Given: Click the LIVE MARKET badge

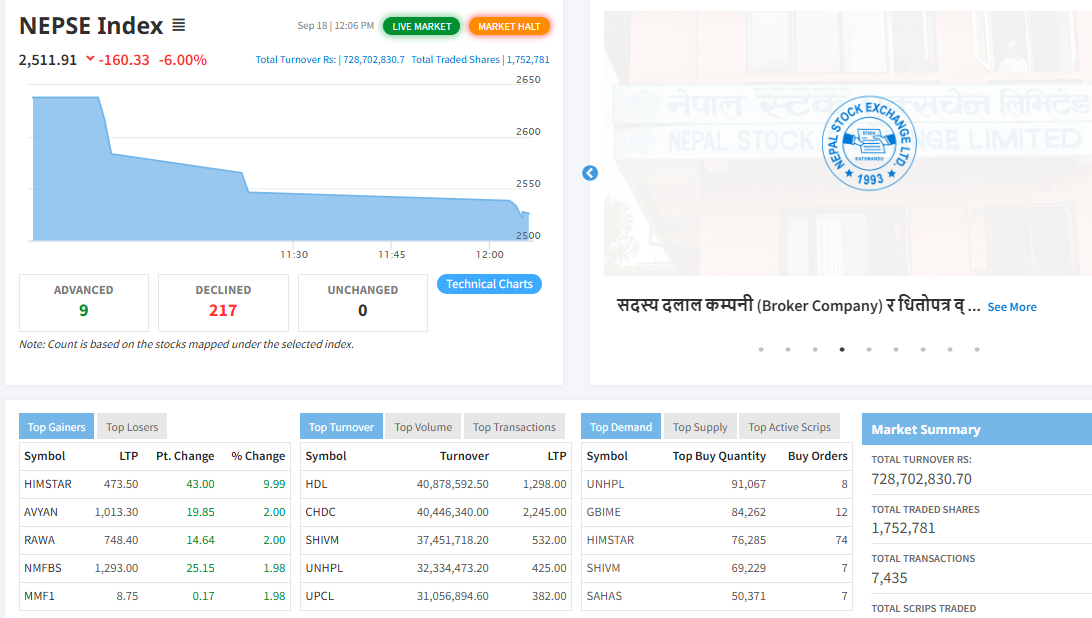Looking at the screenshot, I should coord(421,26).
